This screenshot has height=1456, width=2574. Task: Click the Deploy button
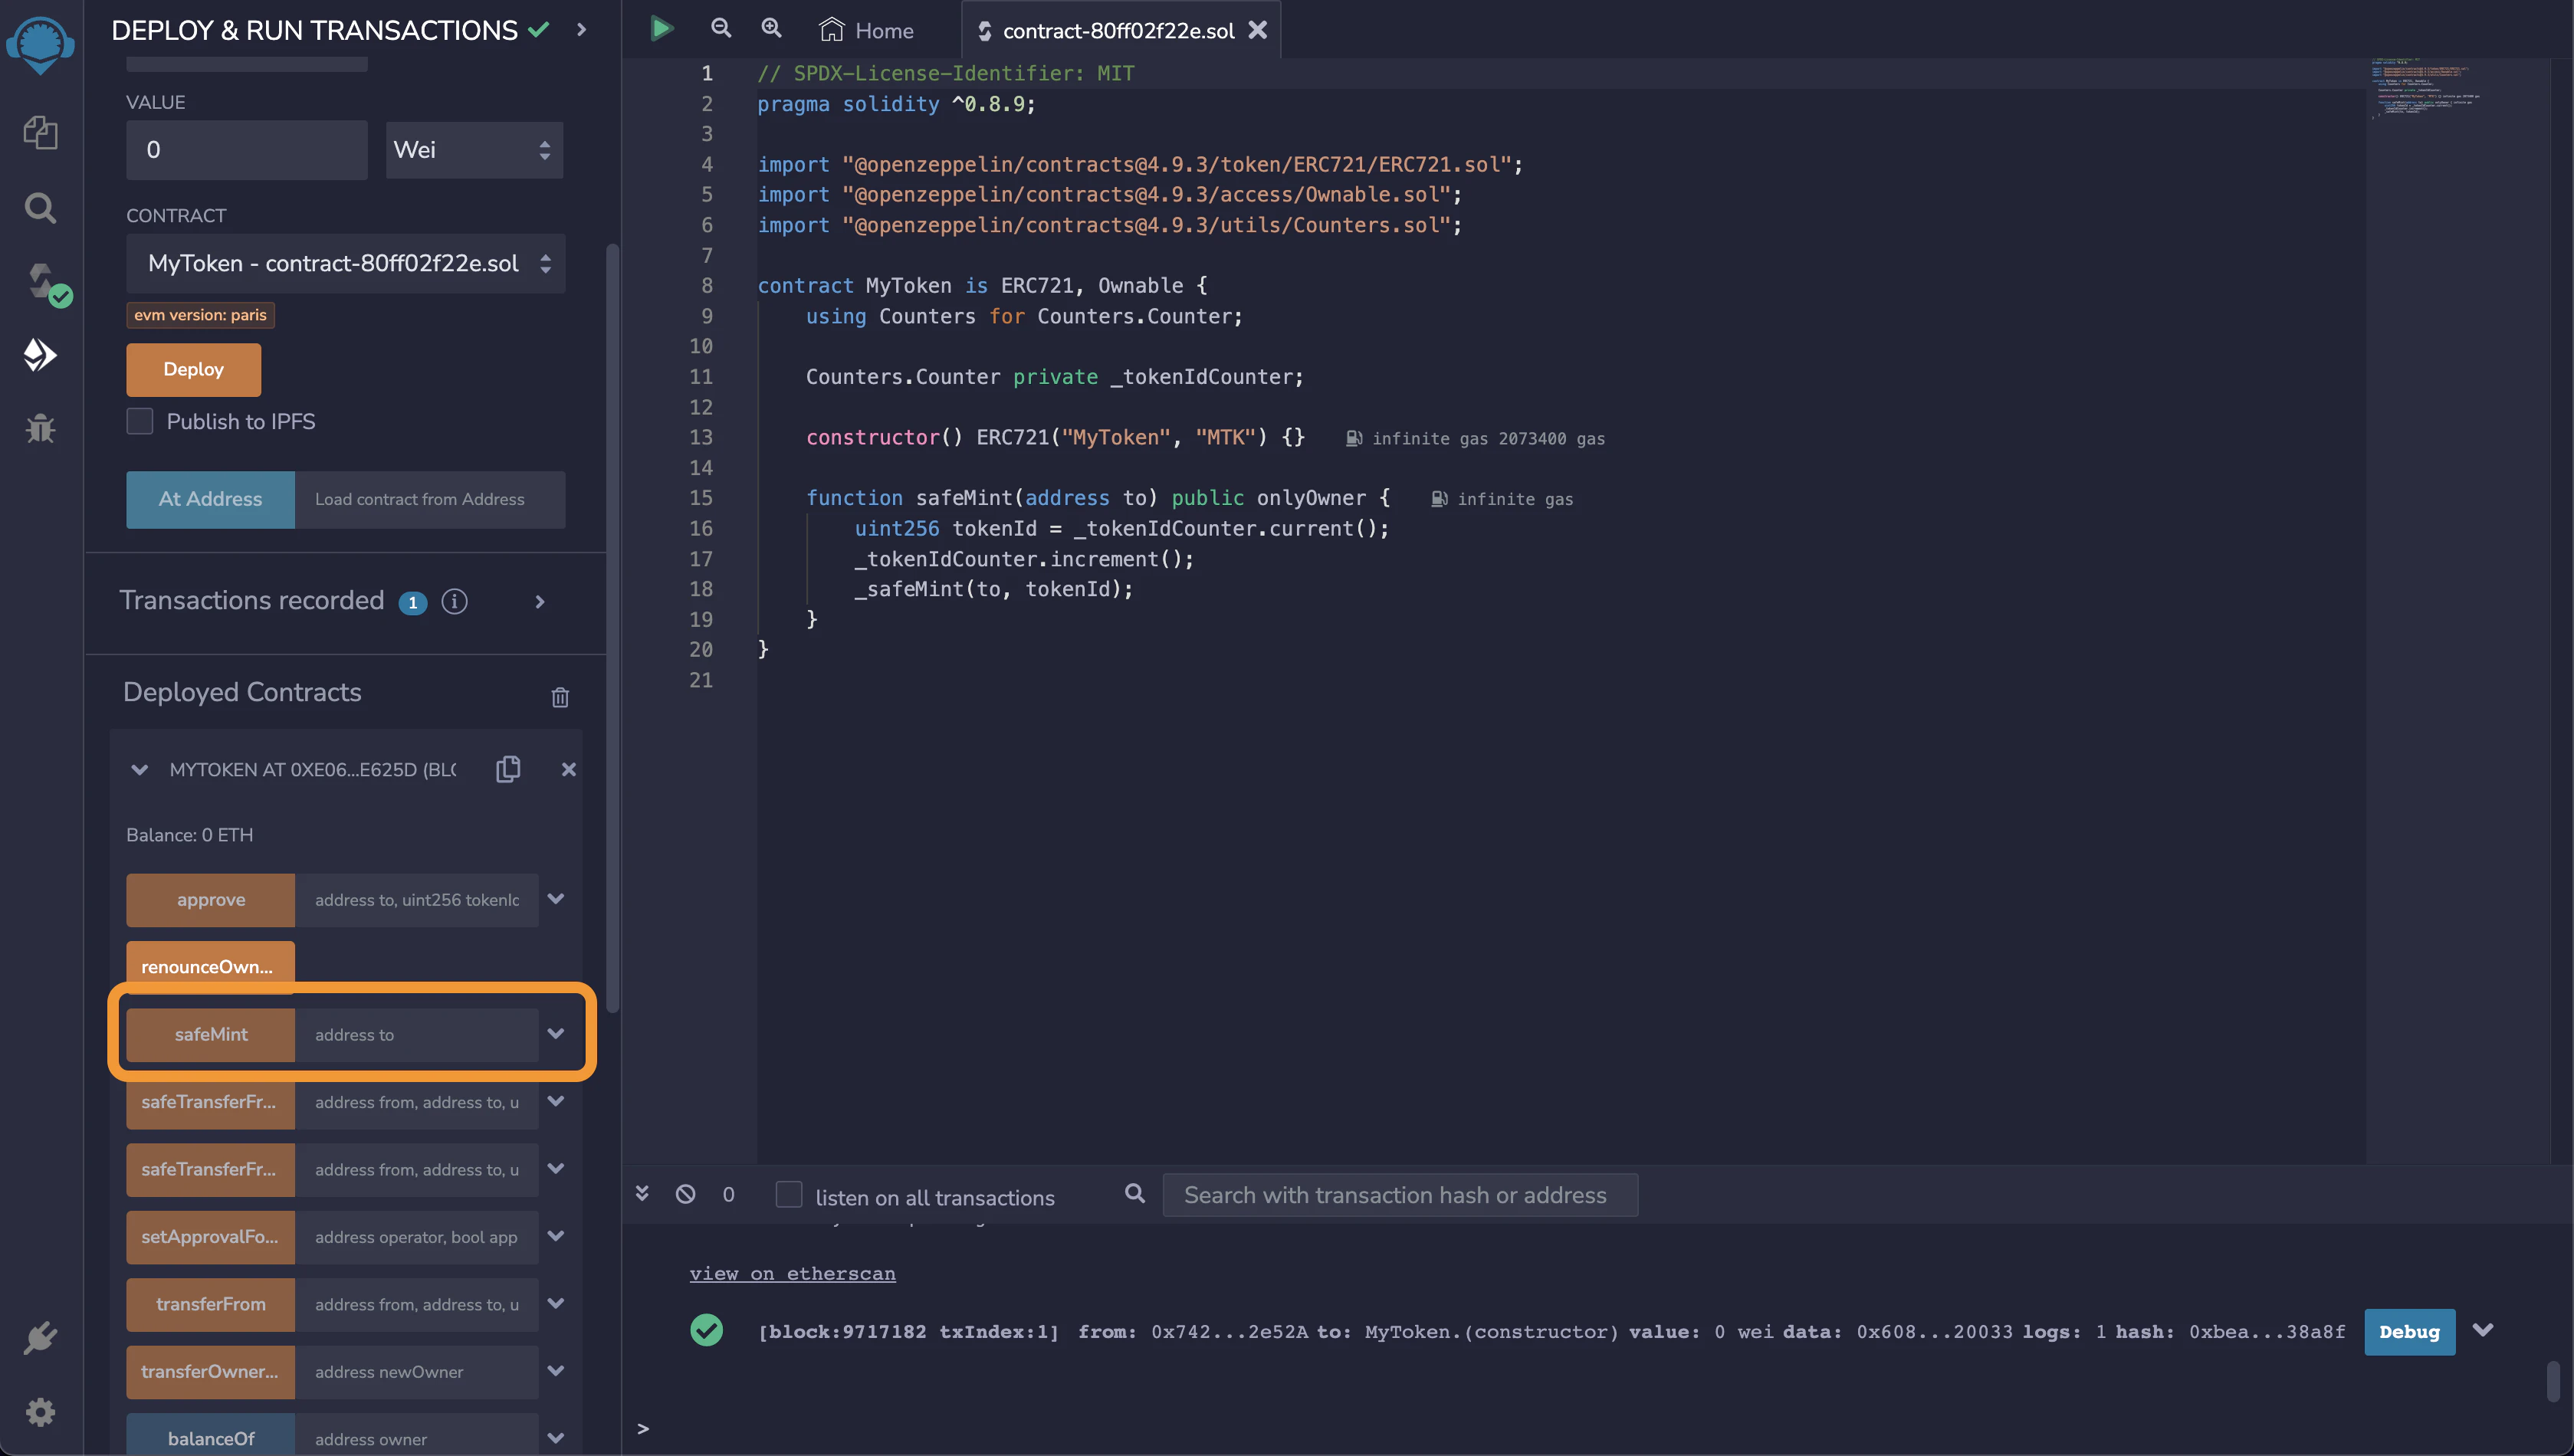(193, 369)
